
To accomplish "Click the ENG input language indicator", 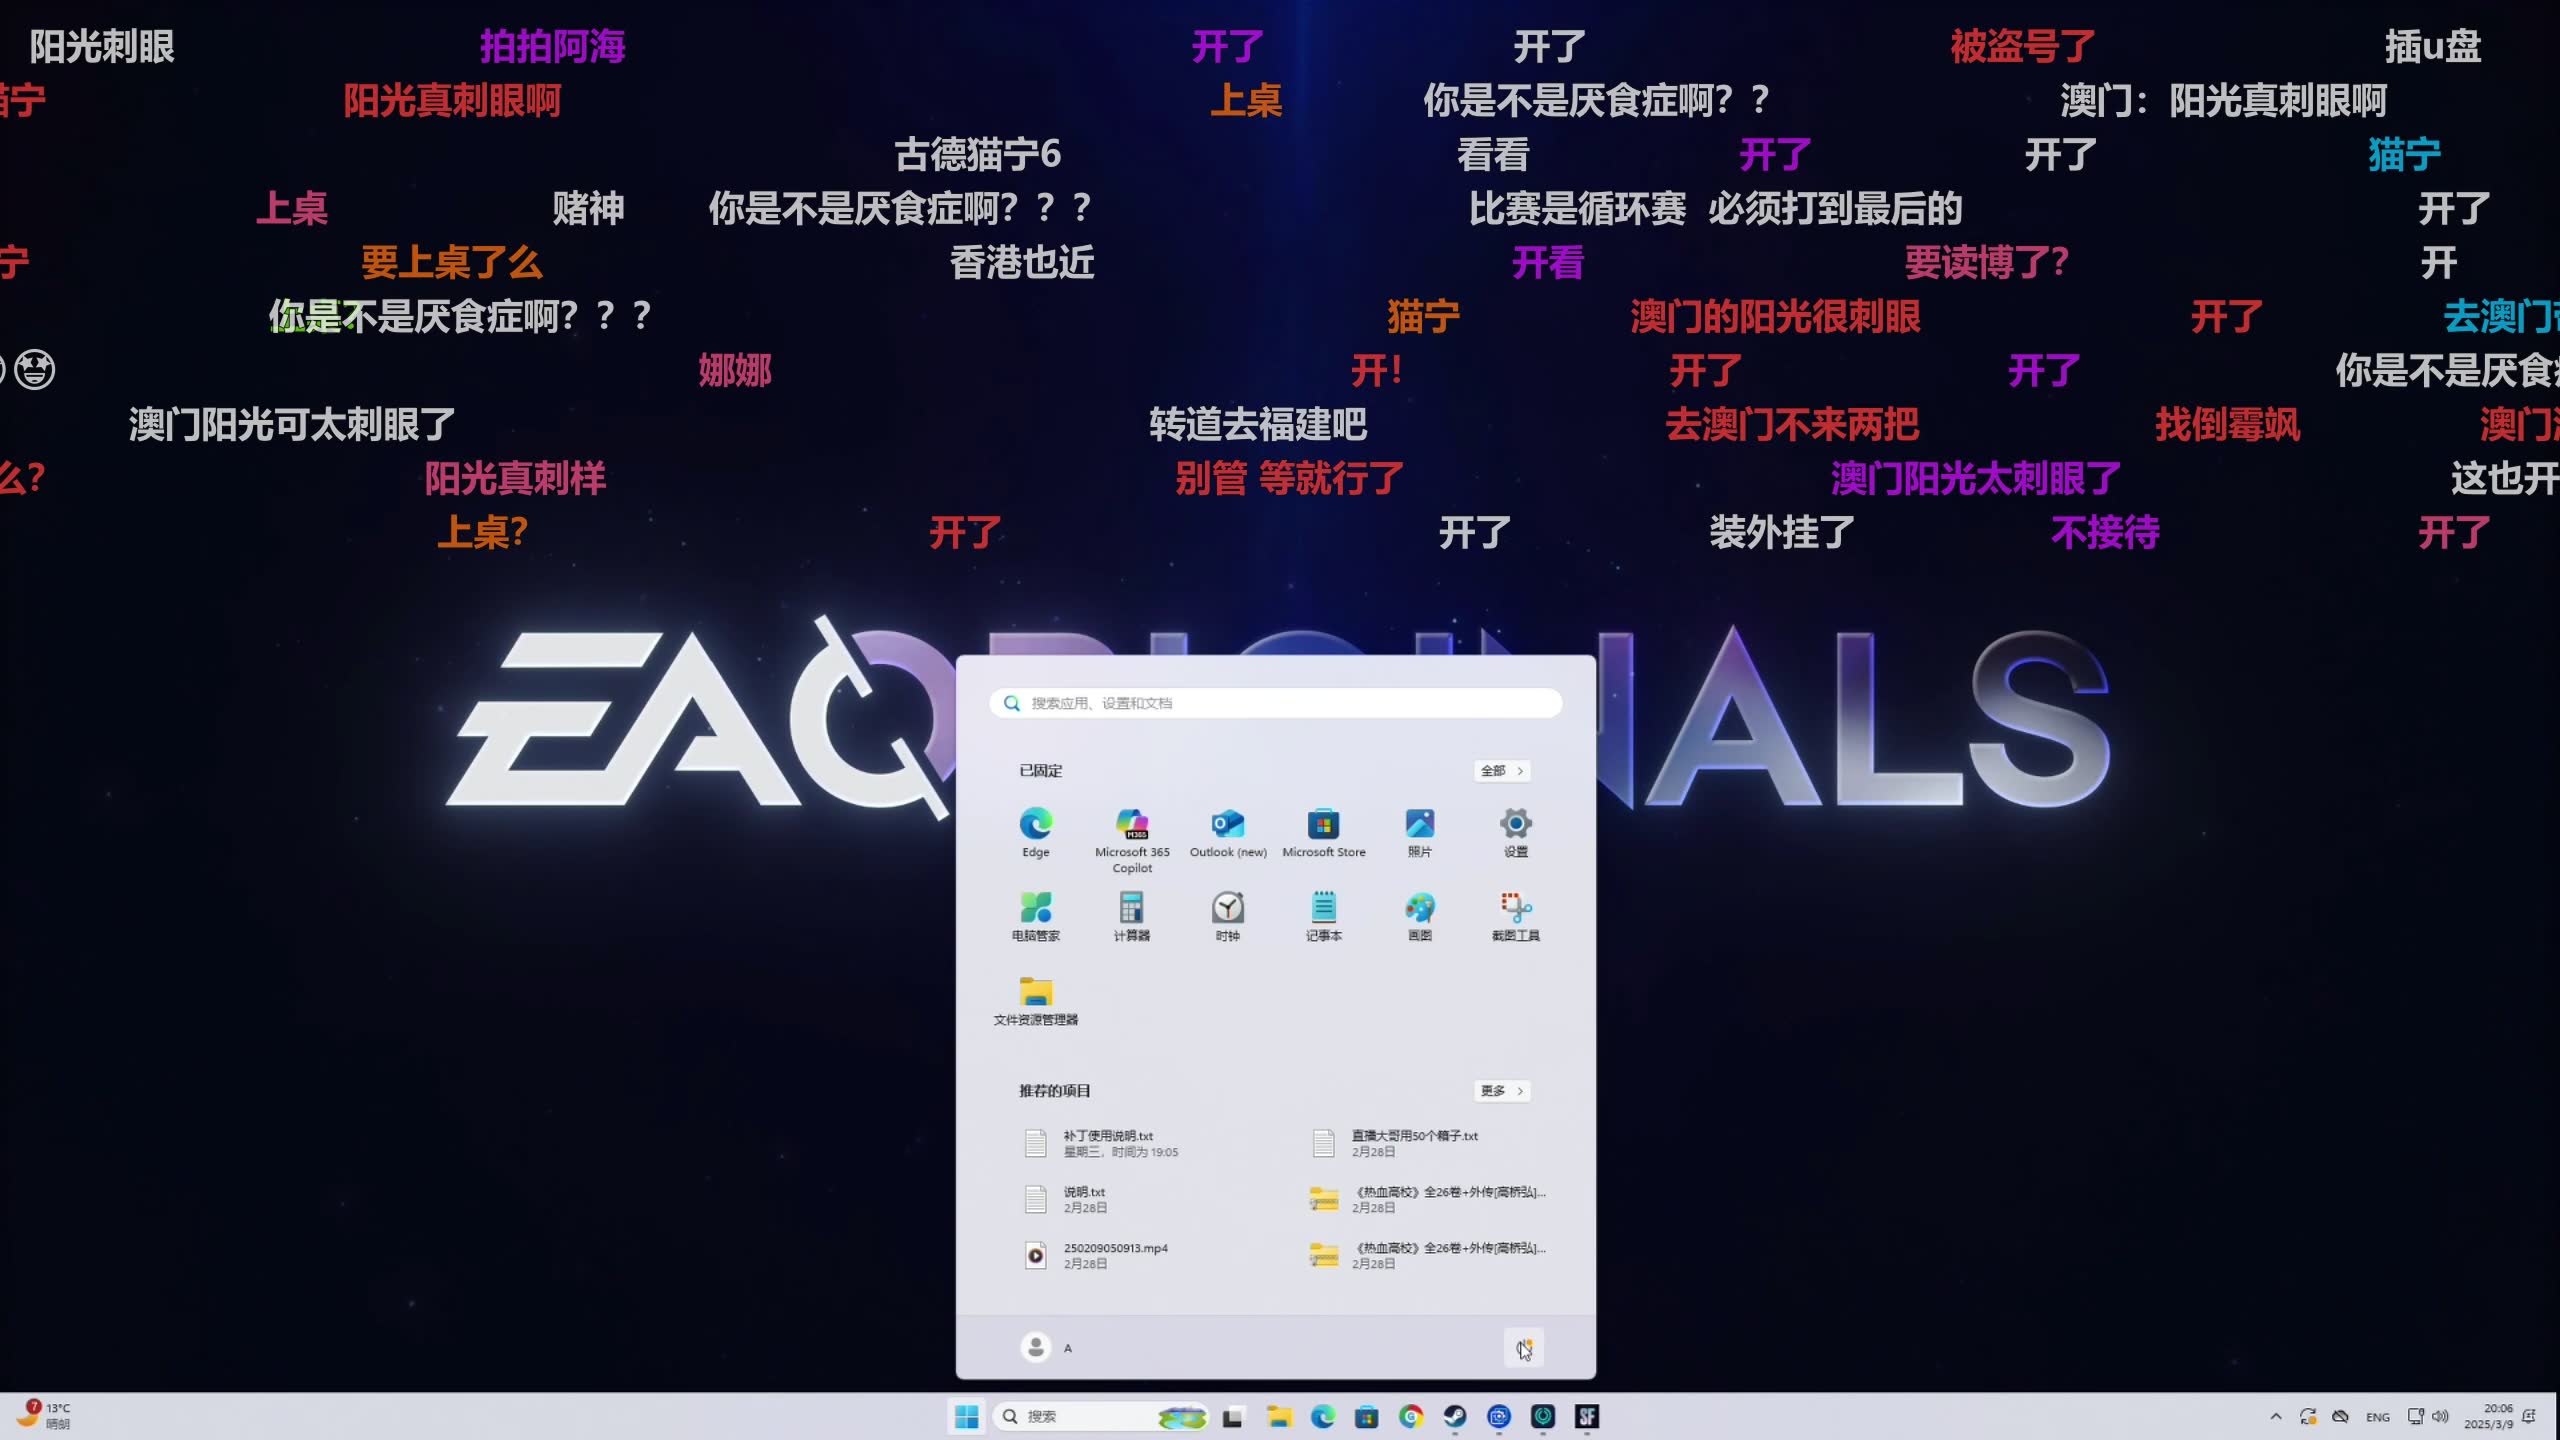I will coord(2378,1417).
